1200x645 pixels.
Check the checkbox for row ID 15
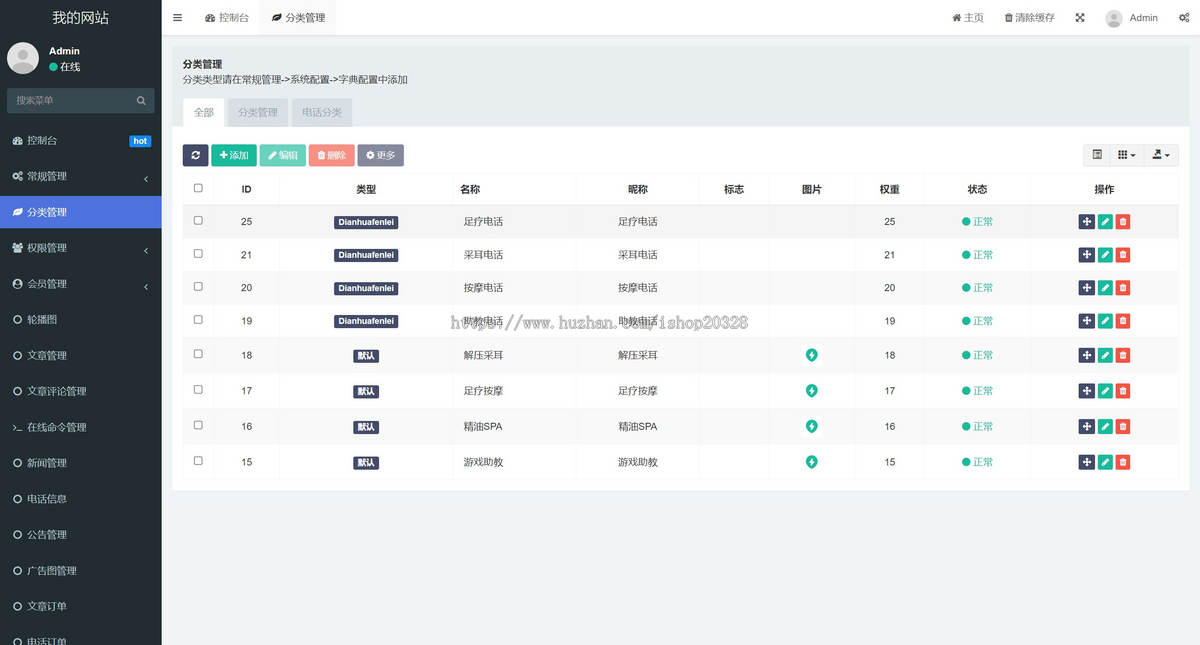198,461
